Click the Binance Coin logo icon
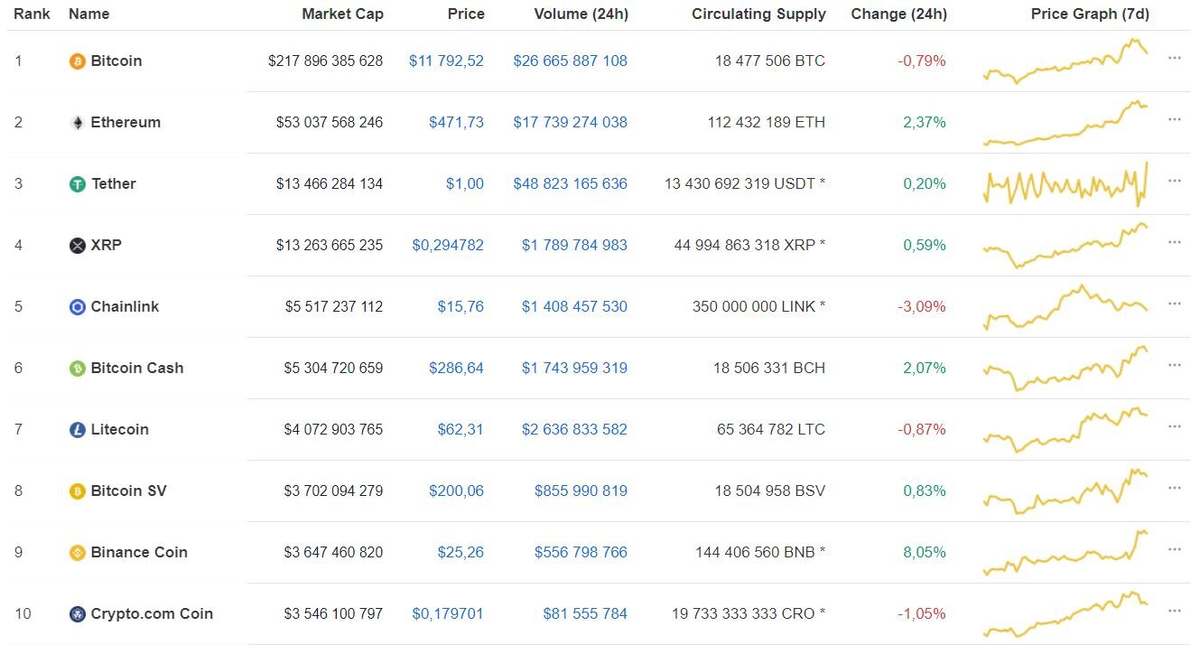Screen dimensions: 1200x645 [77, 553]
